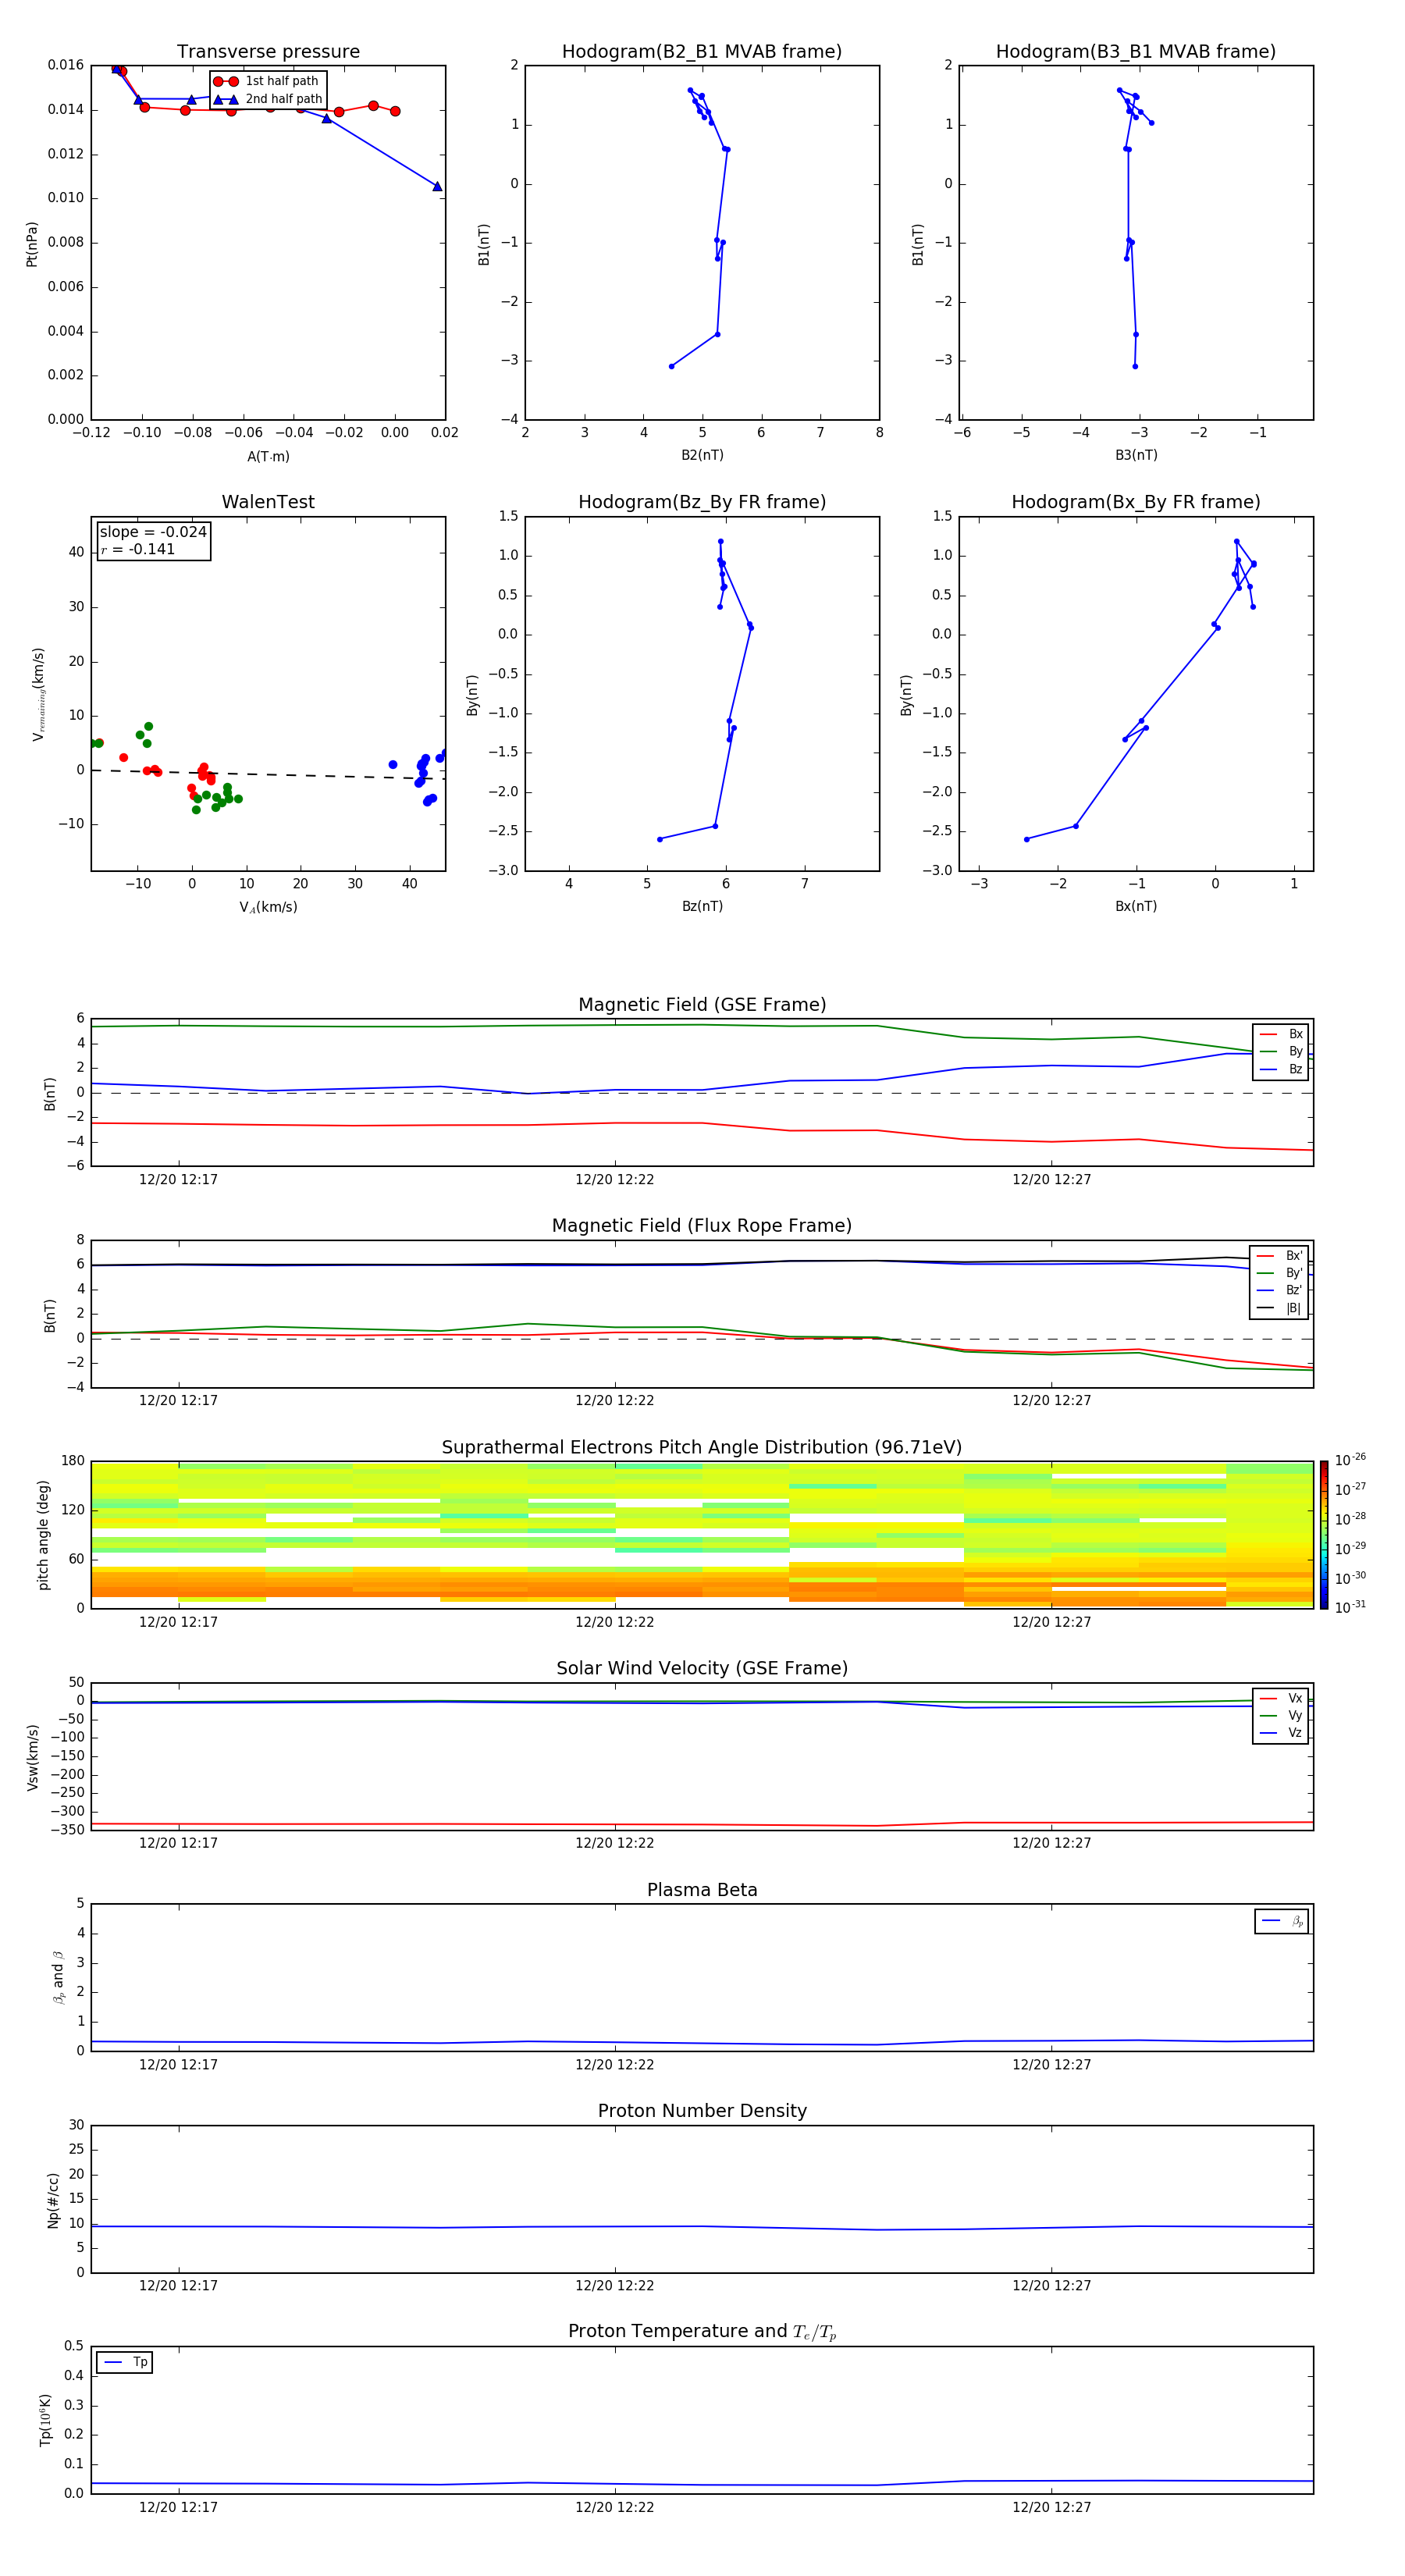Click the 'Pt(nPa)' y-axis label
Image resolution: width=1405 pixels, height=2576 pixels.
(x=32, y=243)
